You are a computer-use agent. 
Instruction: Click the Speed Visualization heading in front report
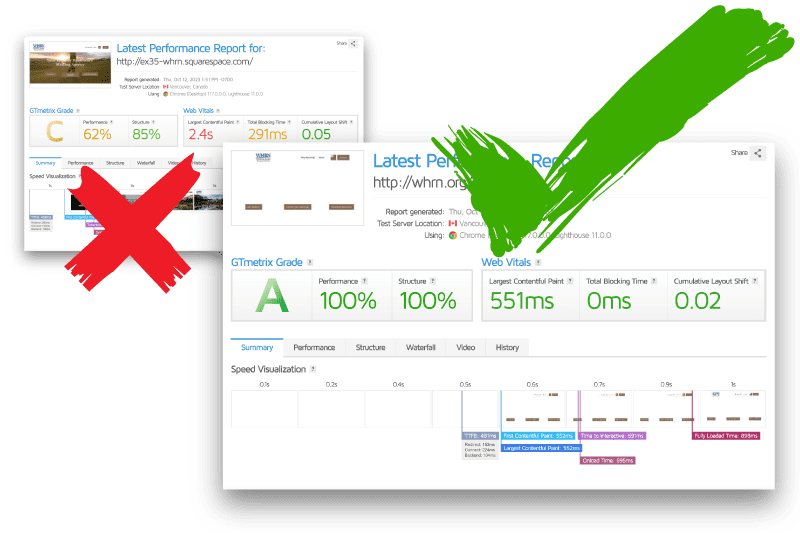[268, 369]
